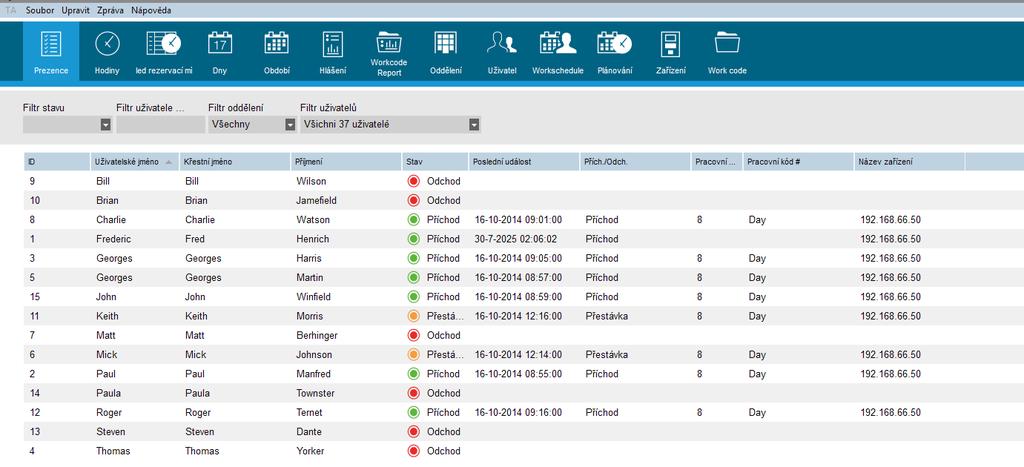Select the surname cell Townster

315,393
